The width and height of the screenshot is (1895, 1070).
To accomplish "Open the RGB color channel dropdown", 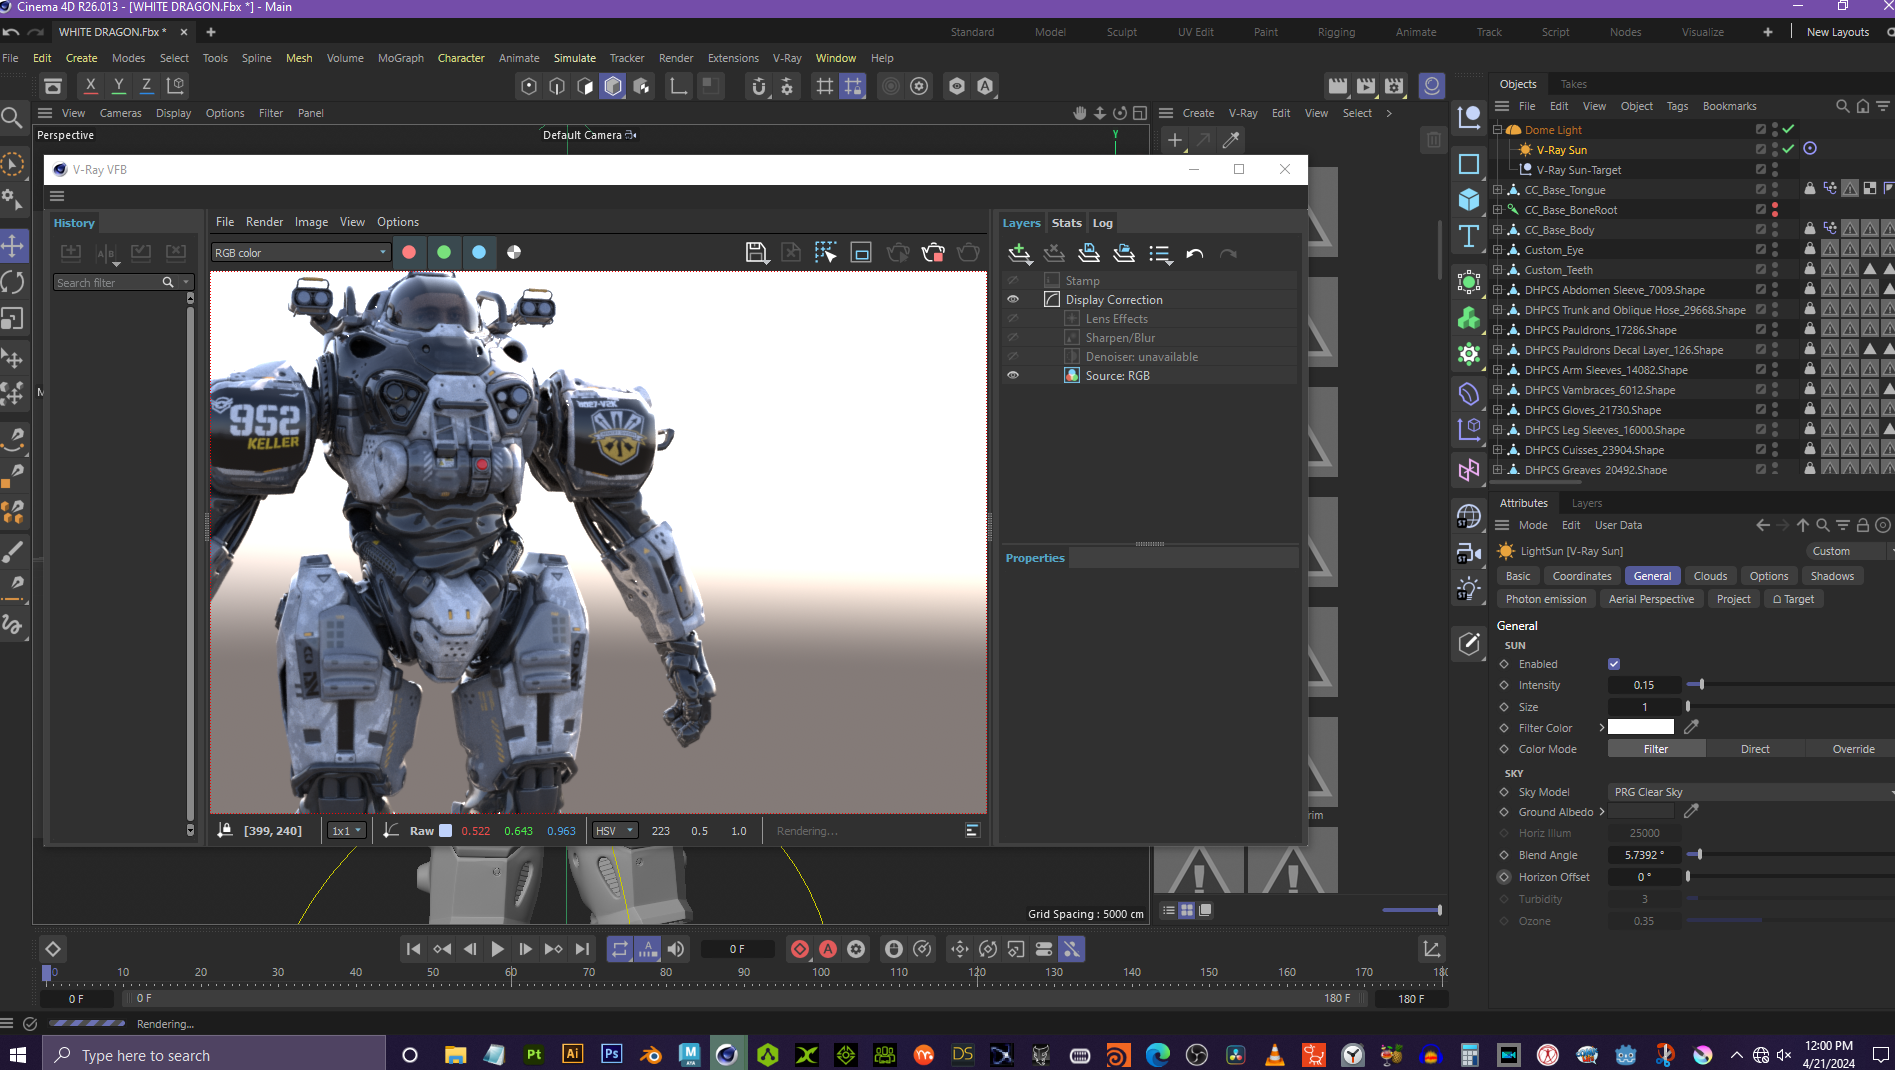I will tap(300, 253).
